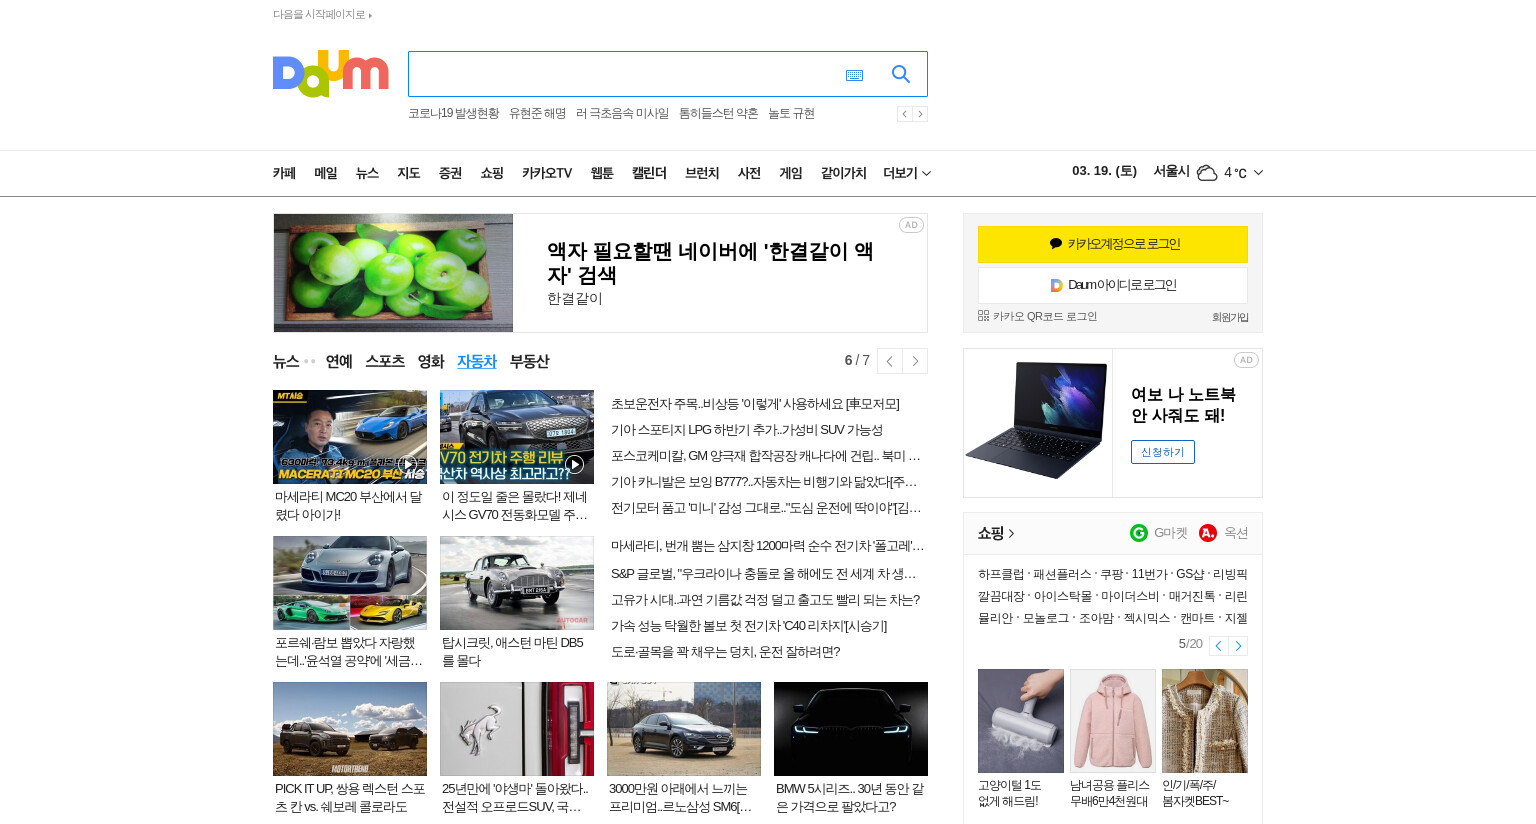This screenshot has width=1536, height=824.
Task: Click the Daum아이디로 로그인 button
Action: pos(1113,285)
